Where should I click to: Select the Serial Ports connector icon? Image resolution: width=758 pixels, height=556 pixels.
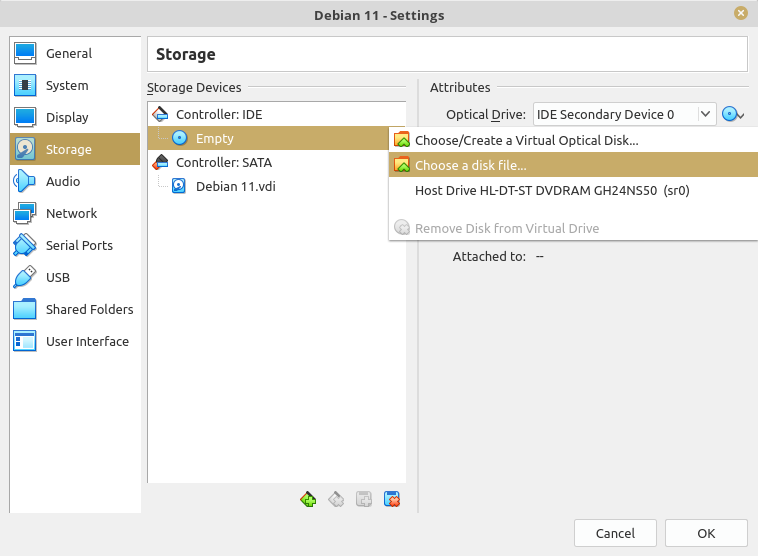[x=25, y=245]
